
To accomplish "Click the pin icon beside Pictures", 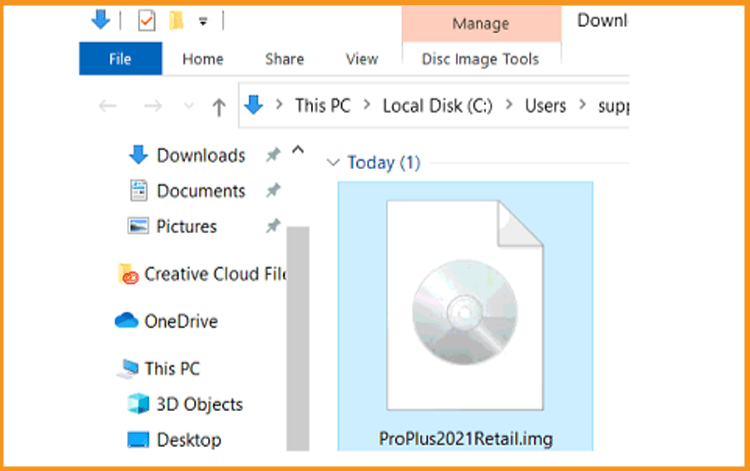I will [273, 225].
